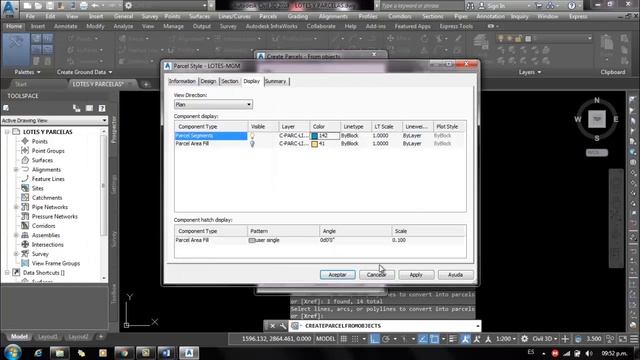
Task: Toggle snap mode in the status bar
Action: click(x=355, y=339)
